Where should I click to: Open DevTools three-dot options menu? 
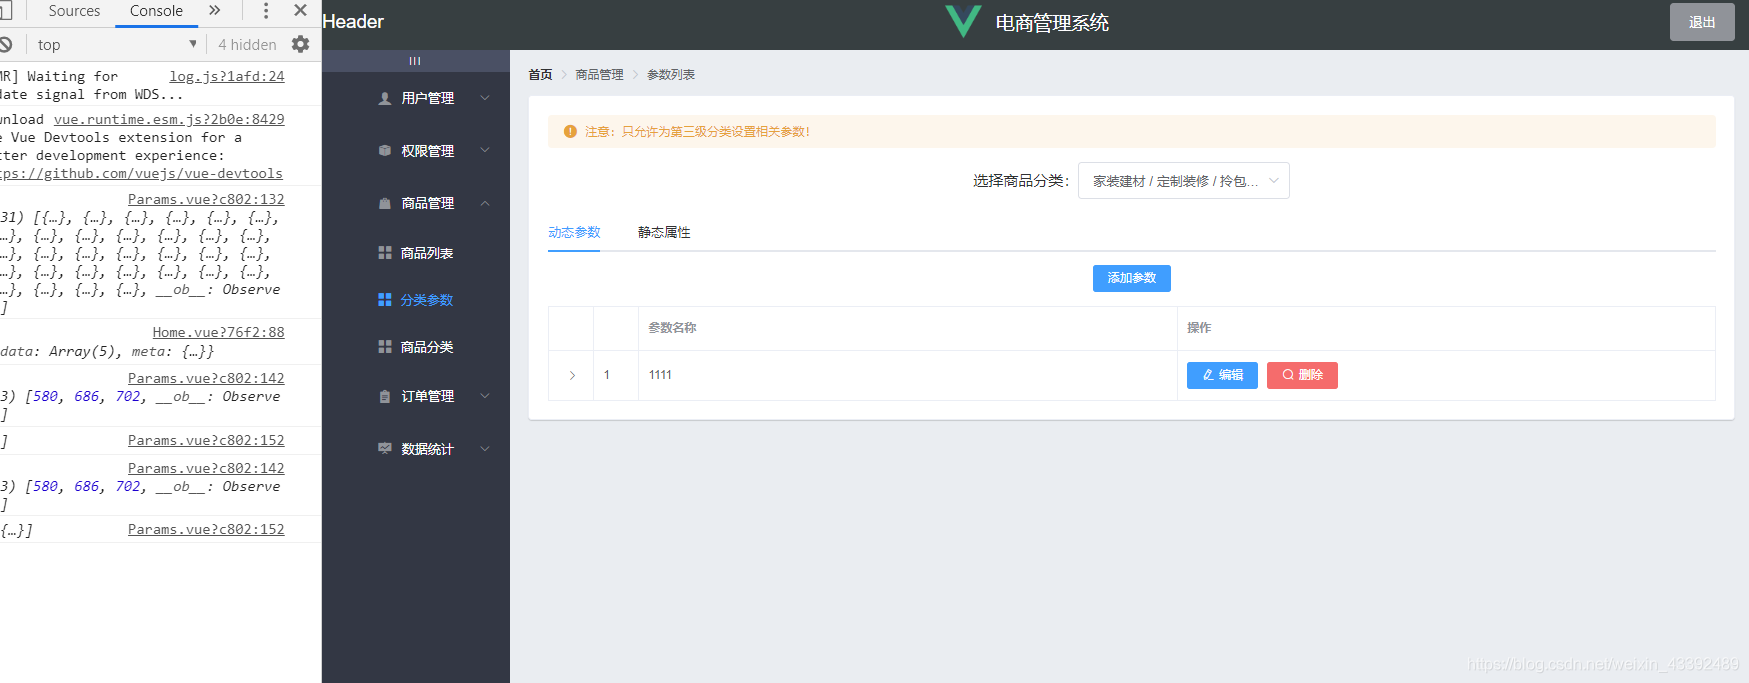265,10
